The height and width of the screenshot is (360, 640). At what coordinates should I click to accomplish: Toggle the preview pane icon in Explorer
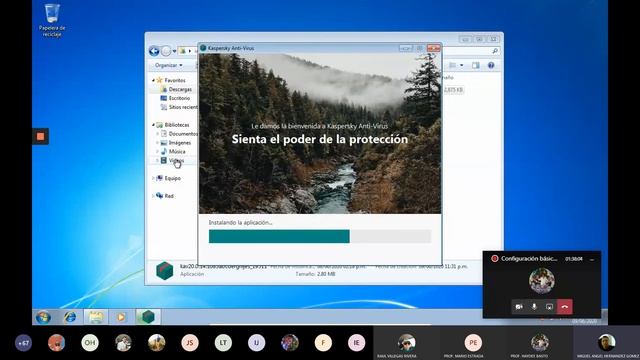coord(476,65)
